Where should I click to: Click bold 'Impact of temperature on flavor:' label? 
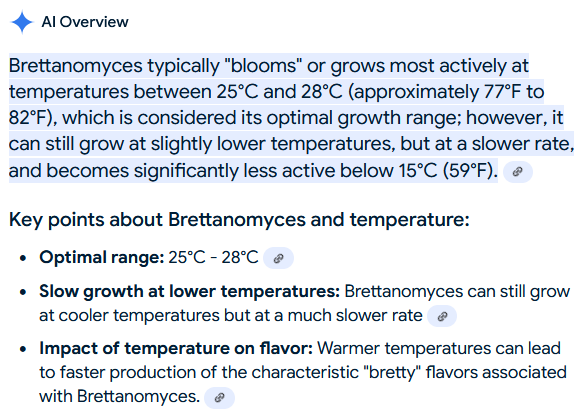[x=176, y=348]
